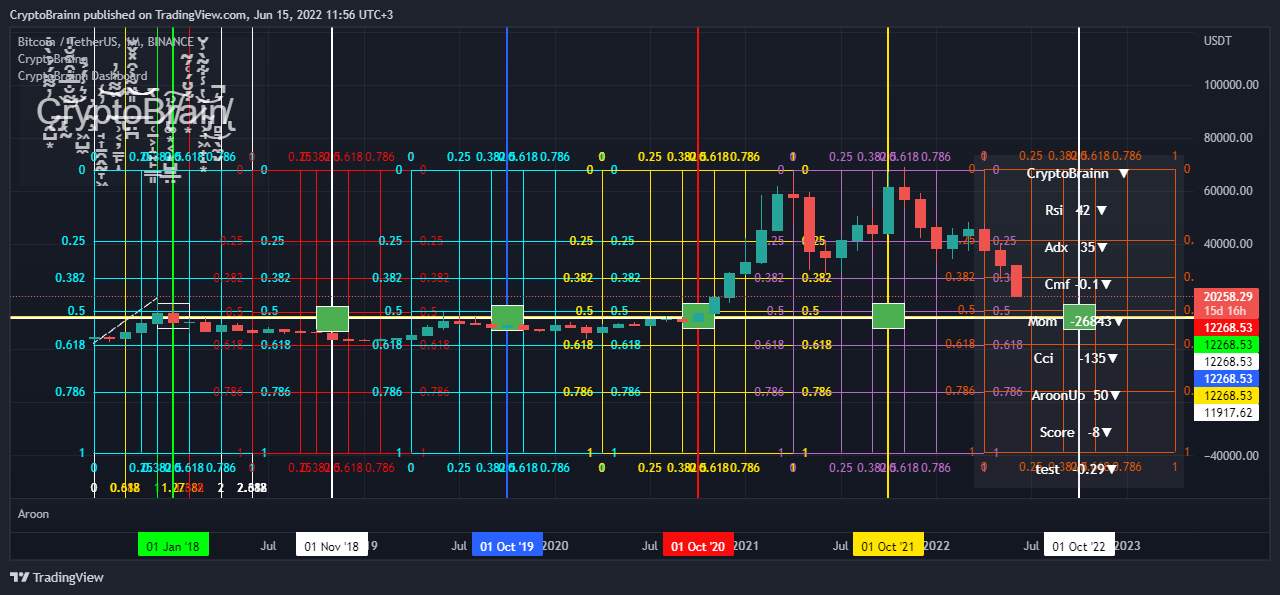Select the 01 Jan '18 date marker
This screenshot has height=595, width=1280.
tap(173, 547)
